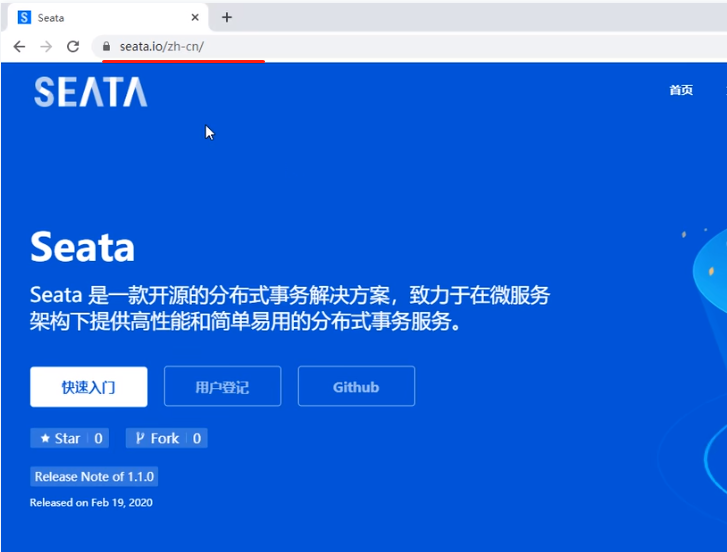
Task: Open the 首页 navigation item
Action: pos(681,90)
